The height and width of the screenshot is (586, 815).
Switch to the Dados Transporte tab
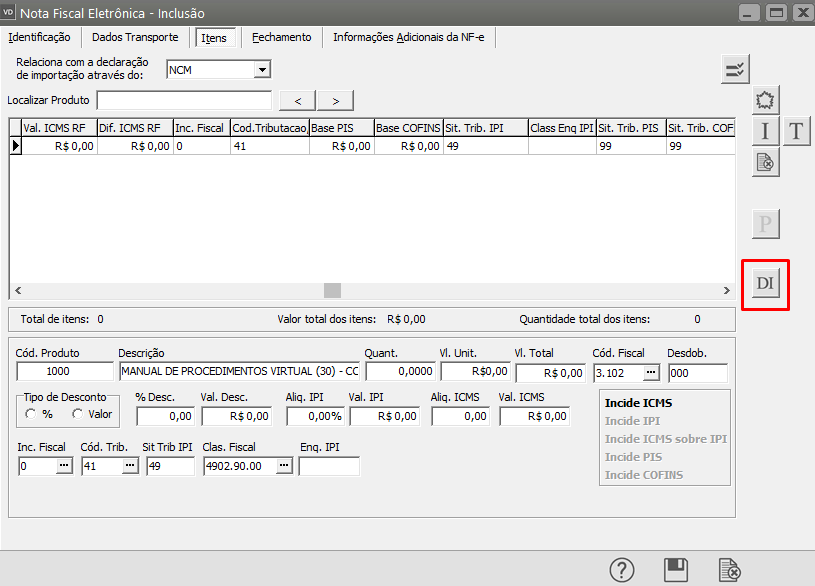coord(135,37)
